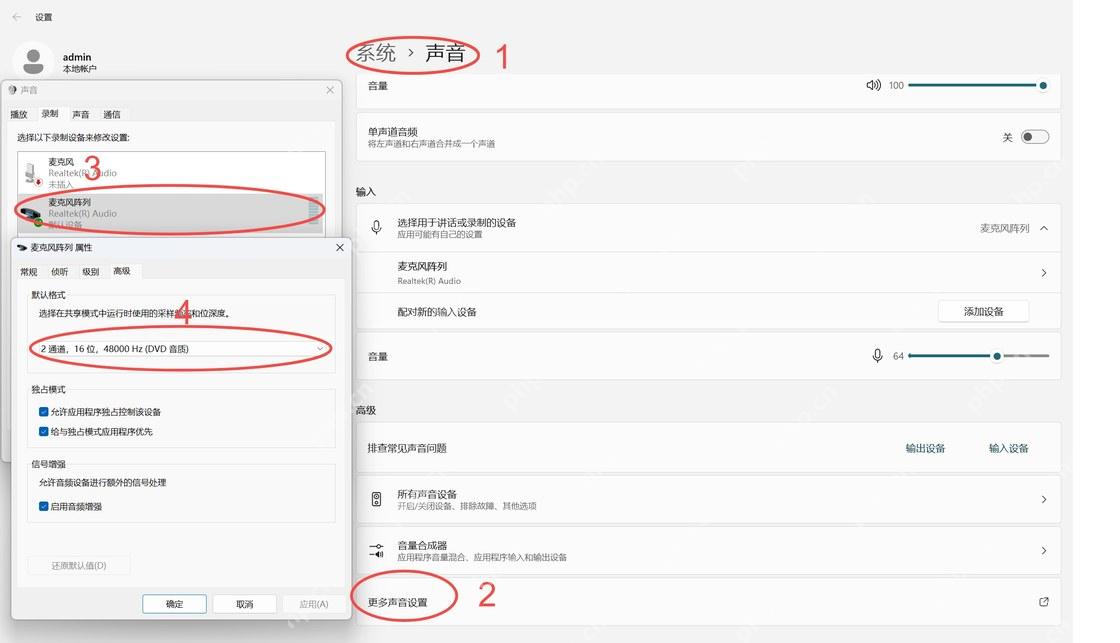Click the speaker icon for all sound devices
The image size is (1120, 643).
tap(376, 499)
